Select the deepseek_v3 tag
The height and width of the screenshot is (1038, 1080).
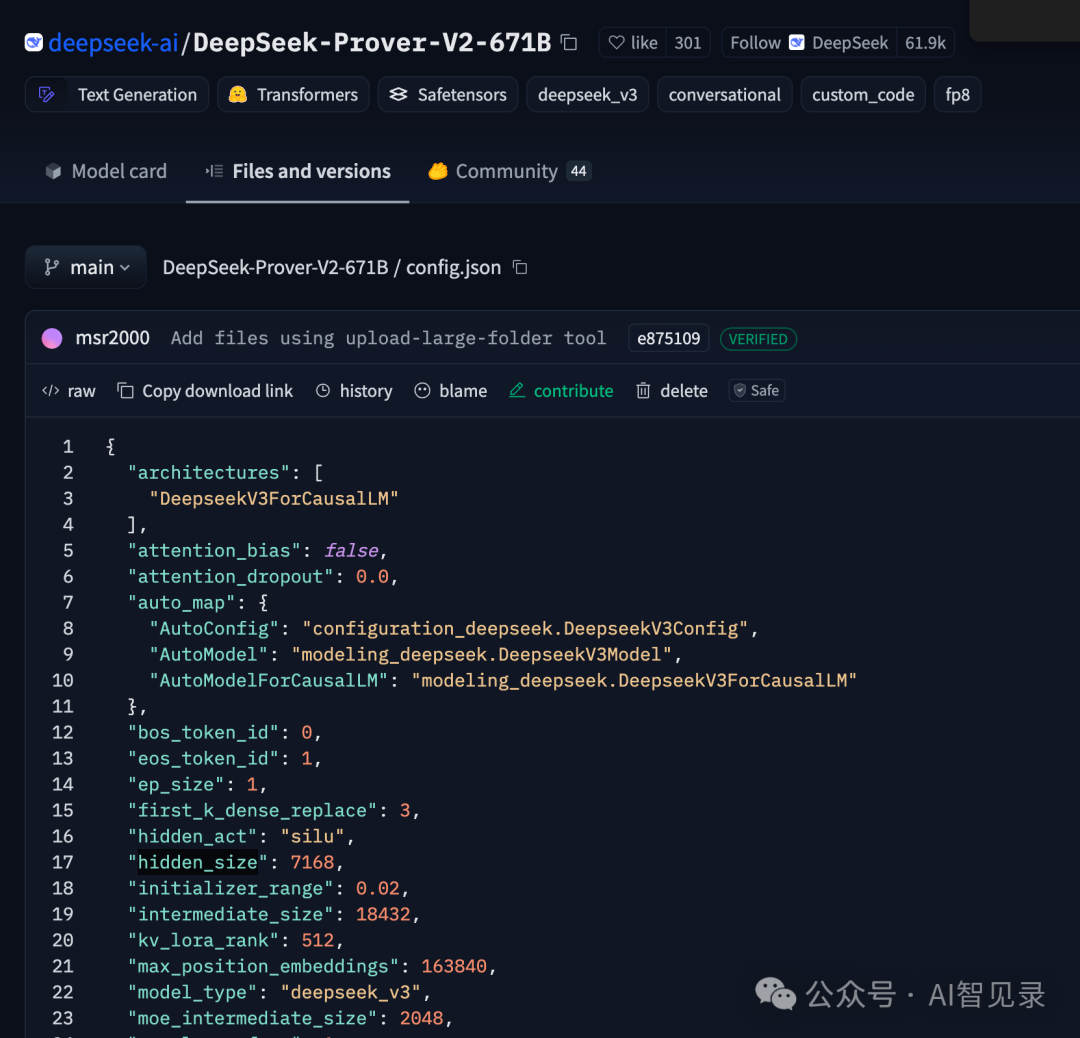(x=588, y=94)
